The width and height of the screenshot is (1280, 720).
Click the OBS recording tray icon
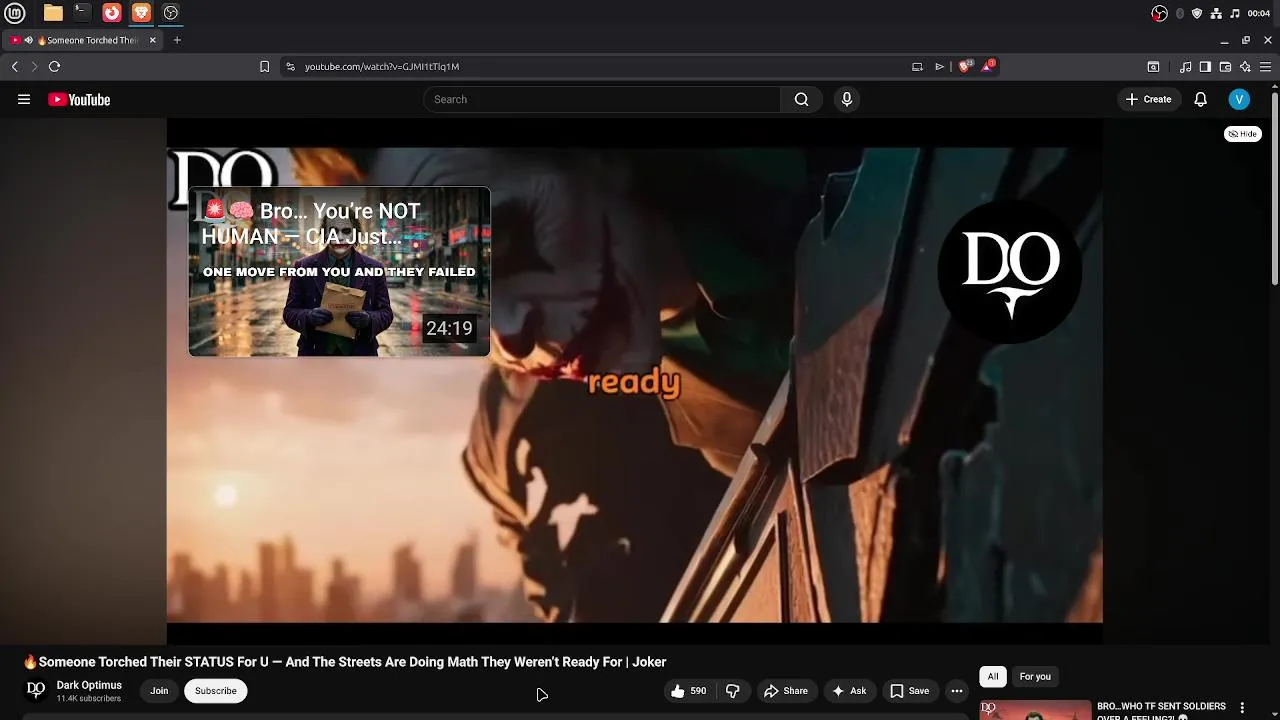click(1160, 13)
